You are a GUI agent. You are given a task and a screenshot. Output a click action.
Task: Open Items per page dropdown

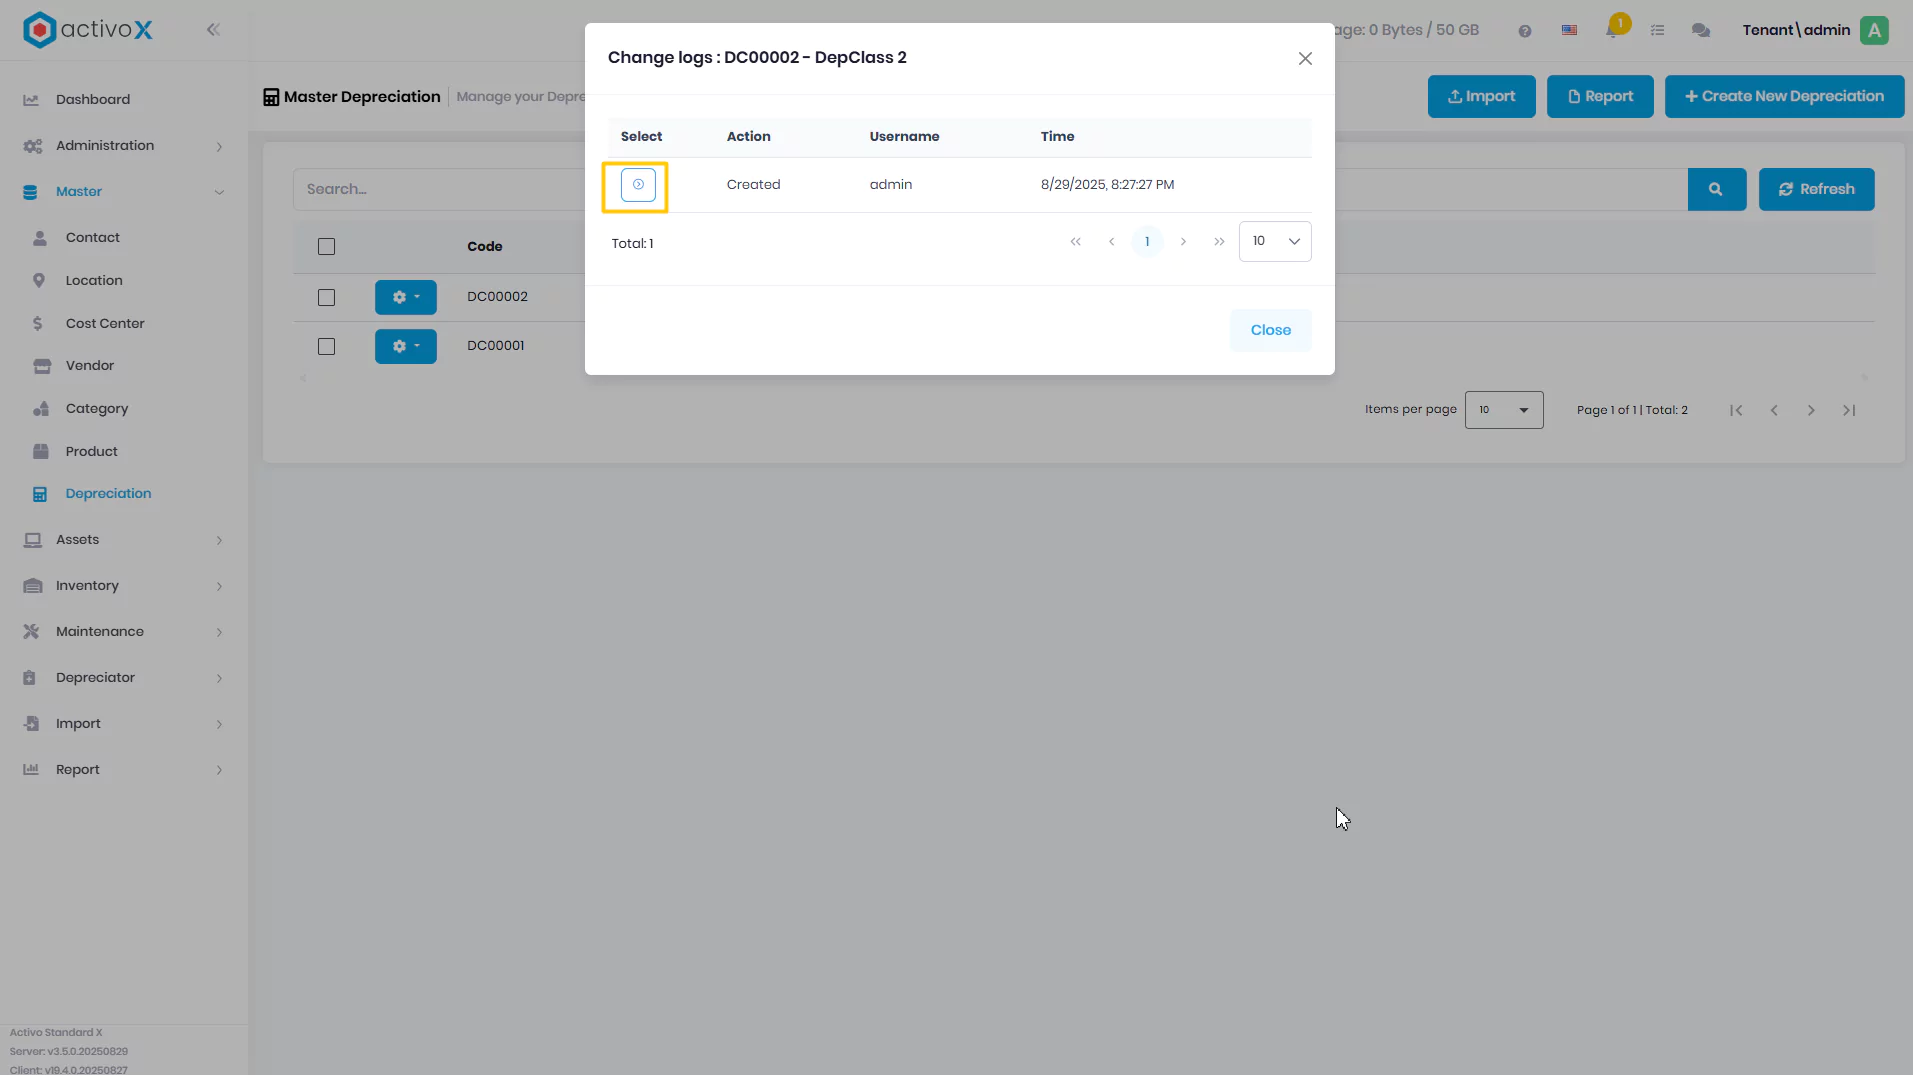pyautogui.click(x=1504, y=410)
